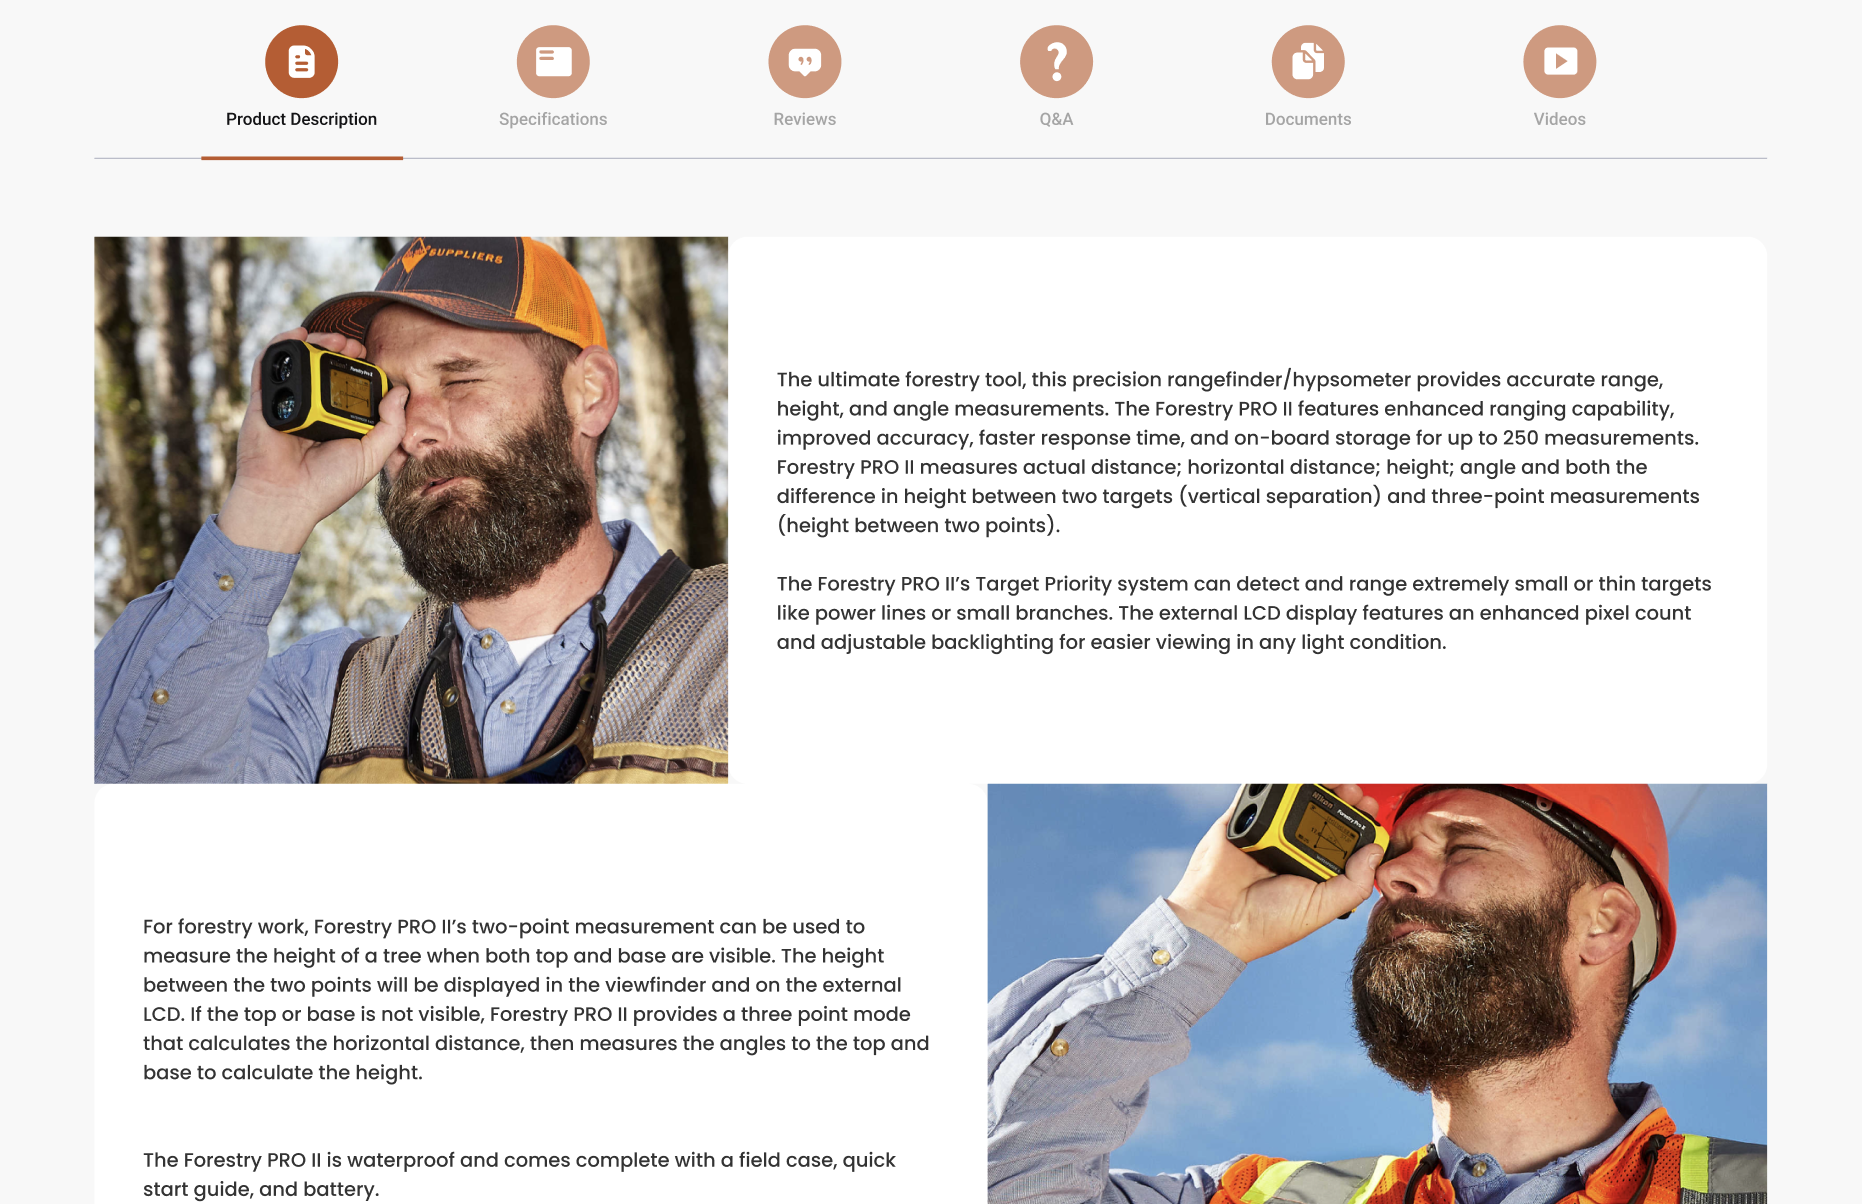Click the Reviews speech bubble icon
This screenshot has height=1204, width=1862.
805,62
